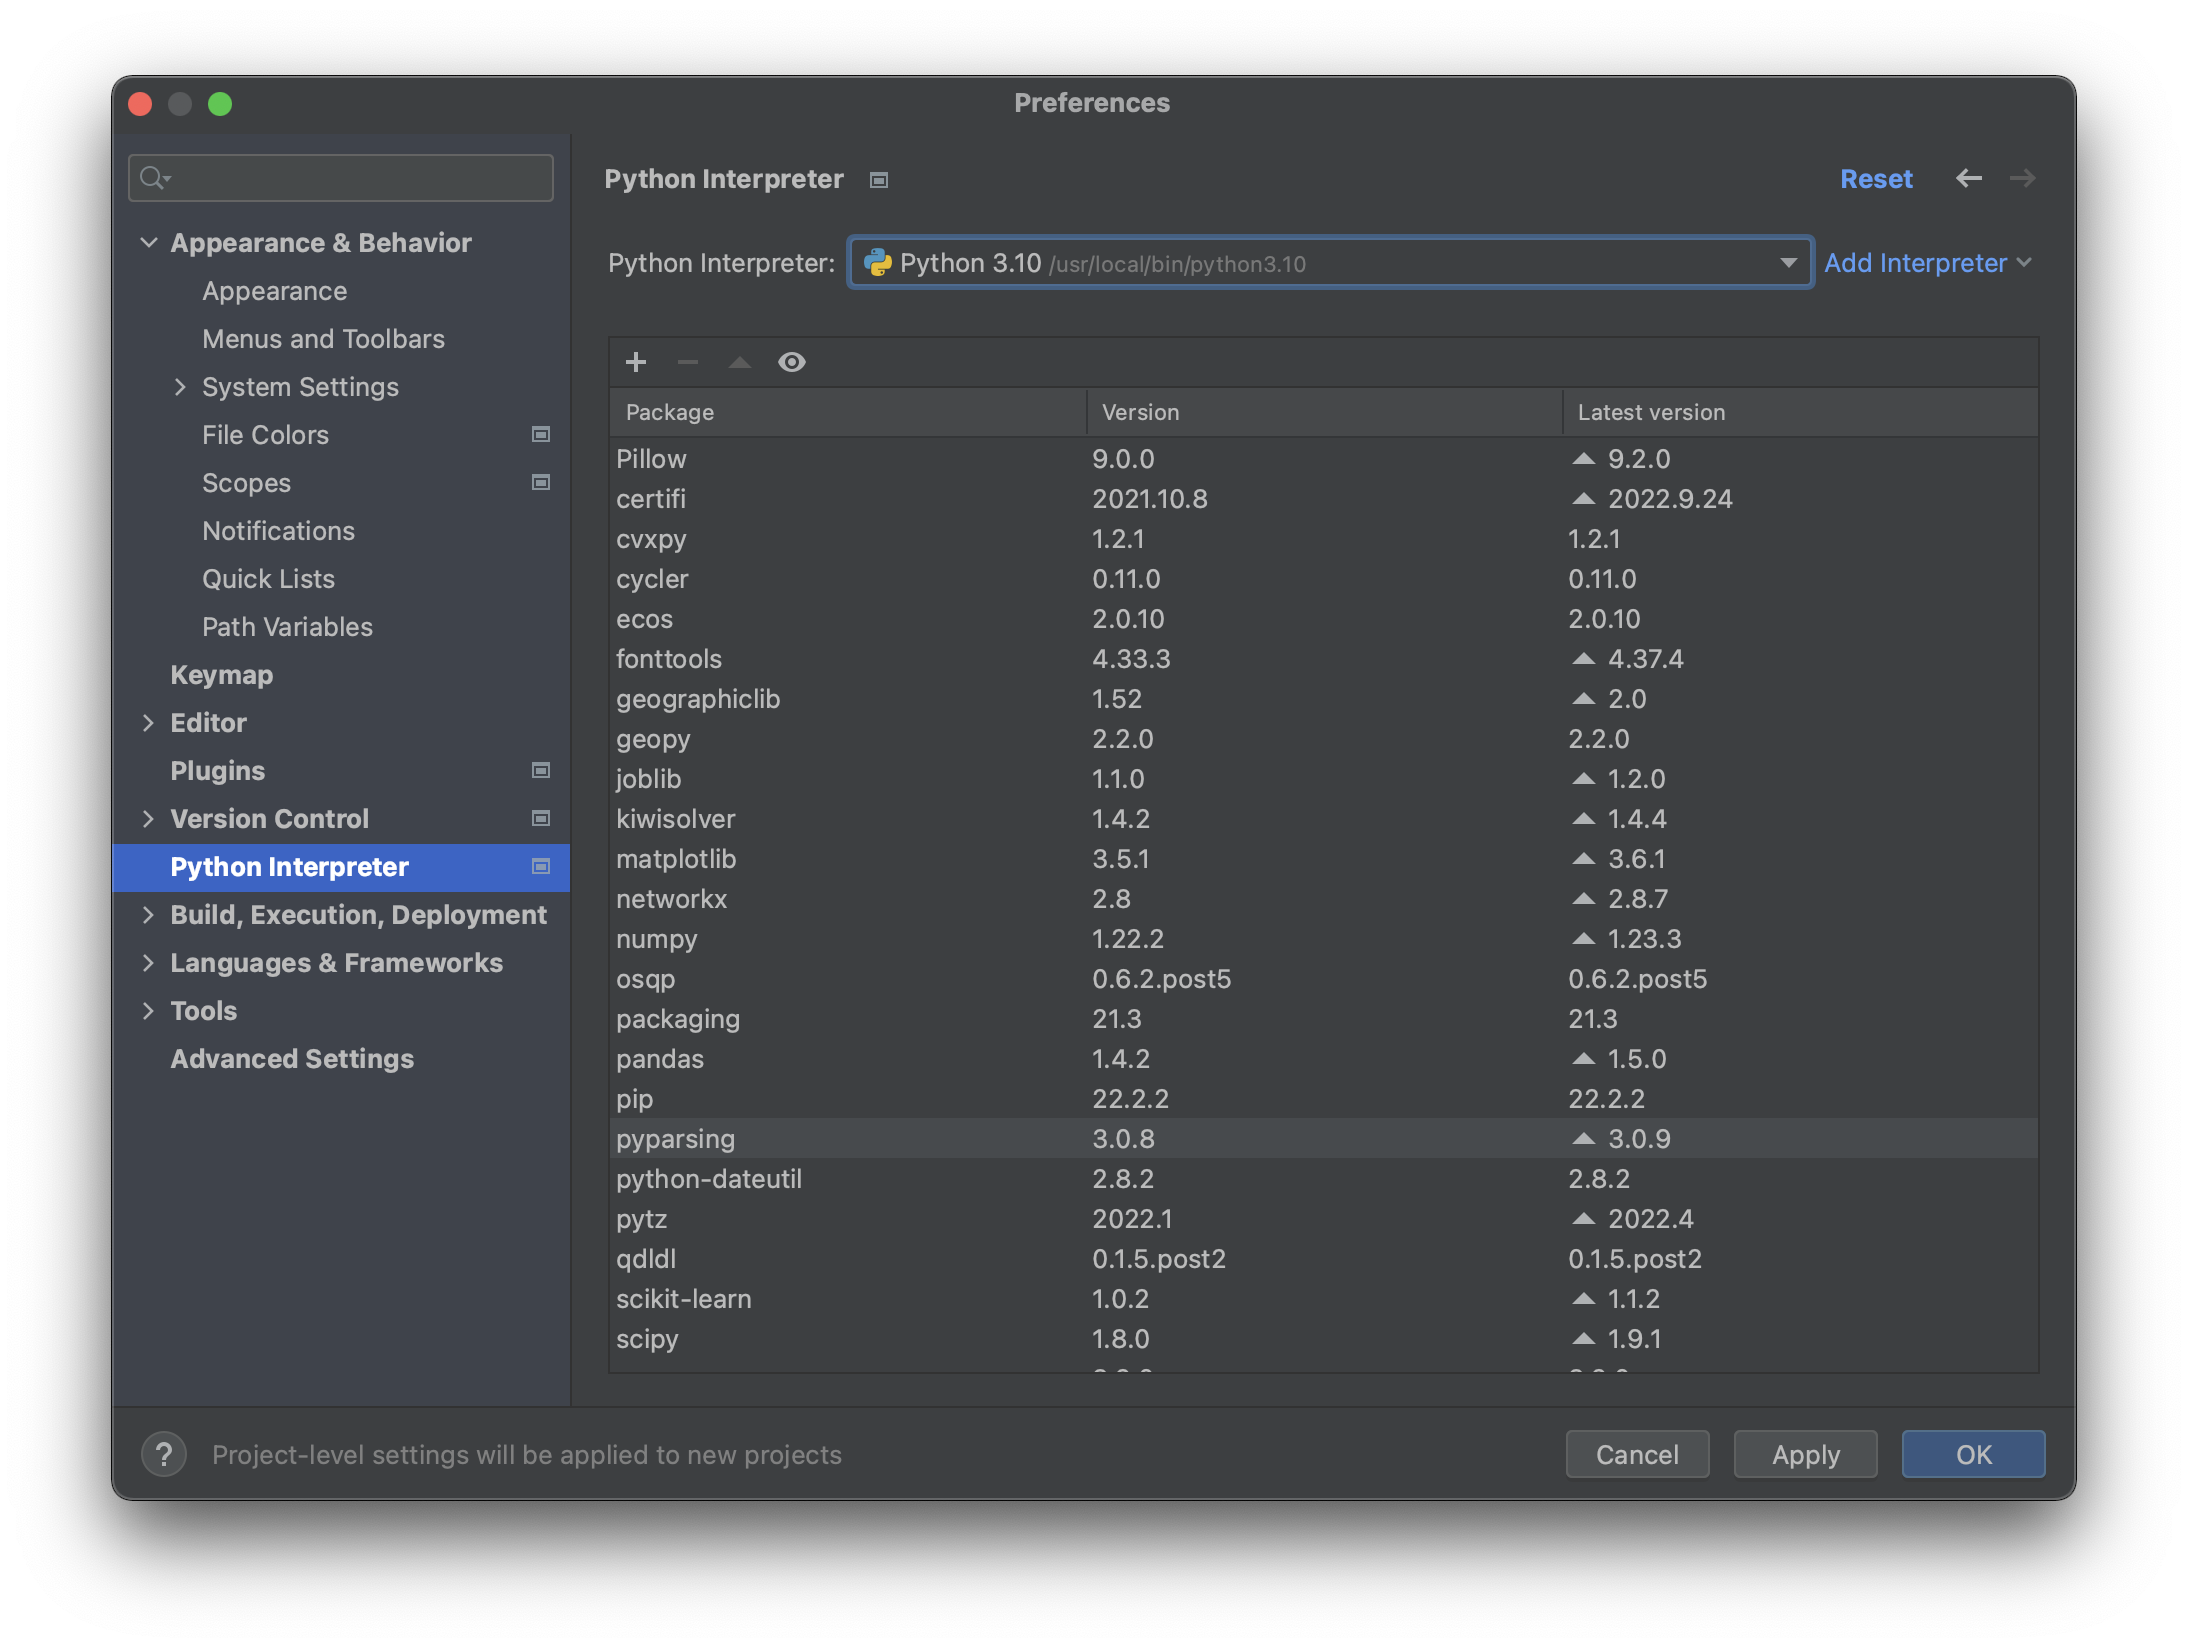
Task: Select the cvxpy package row
Action: tap(1324, 539)
